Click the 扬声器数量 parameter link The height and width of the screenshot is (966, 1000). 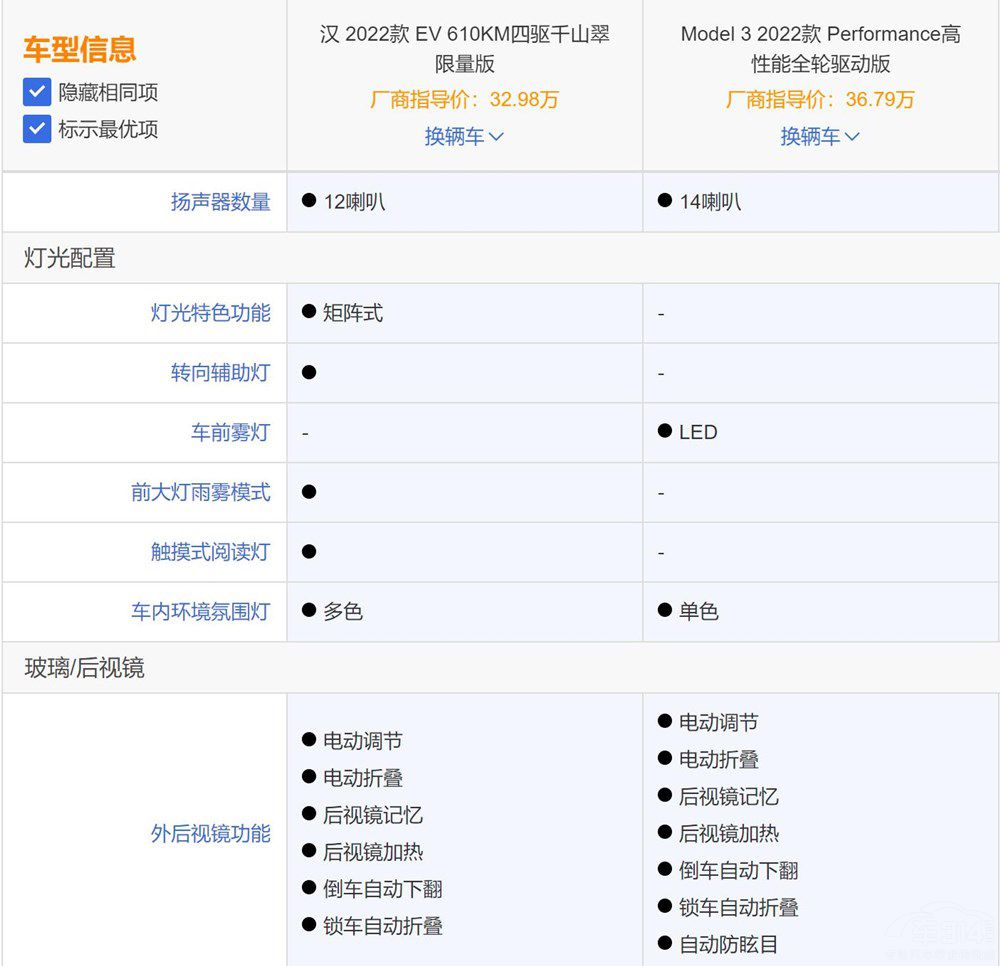pos(220,202)
